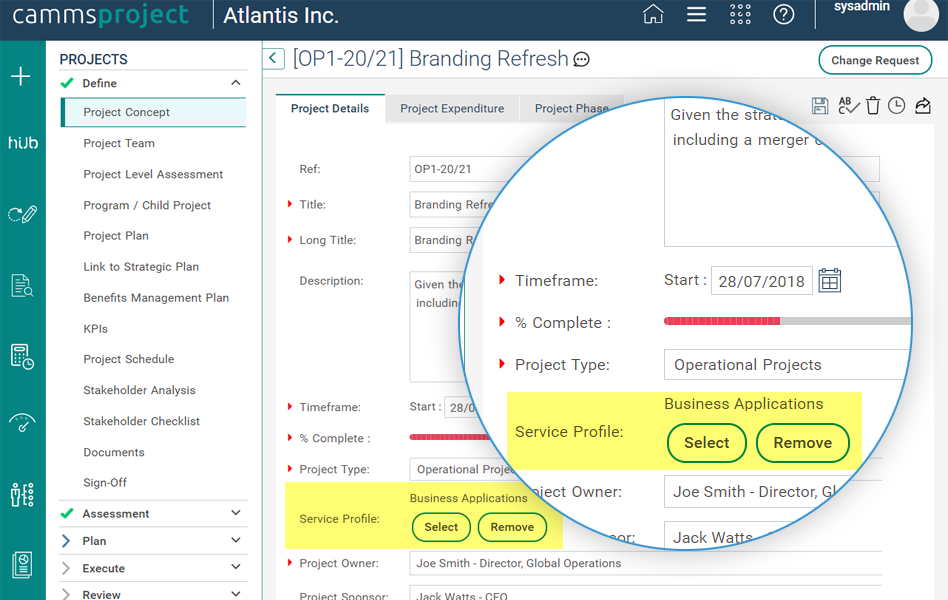
Task: Click the small Select button under Service Profile
Action: (441, 527)
